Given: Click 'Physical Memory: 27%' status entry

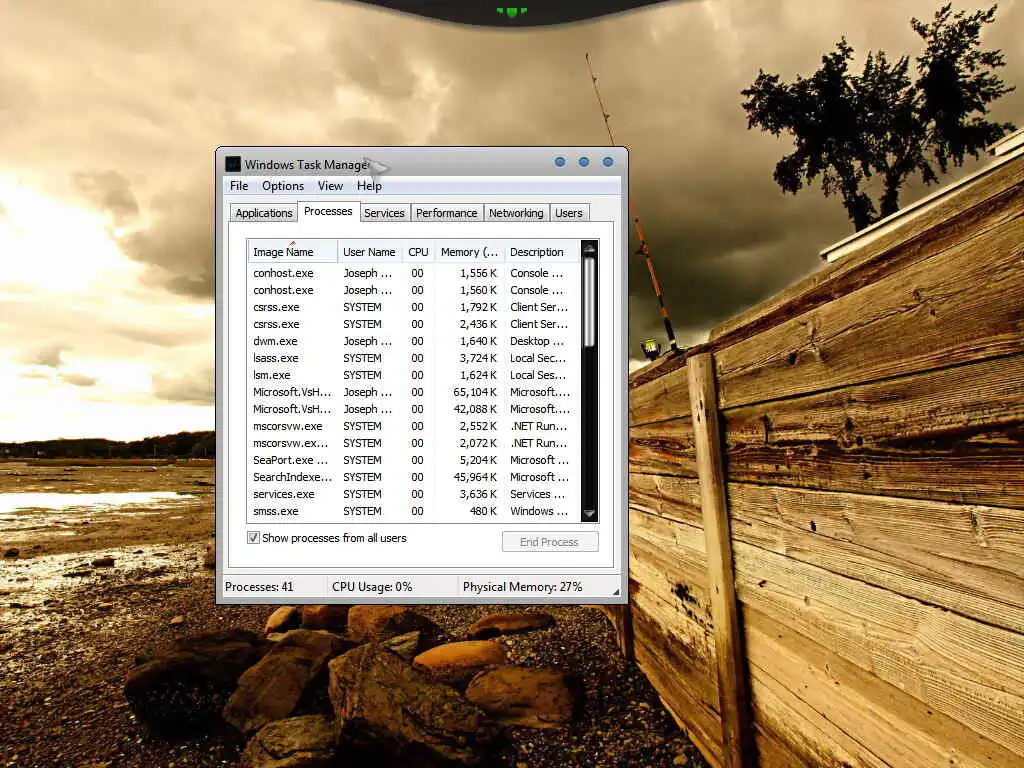Looking at the screenshot, I should tap(522, 586).
